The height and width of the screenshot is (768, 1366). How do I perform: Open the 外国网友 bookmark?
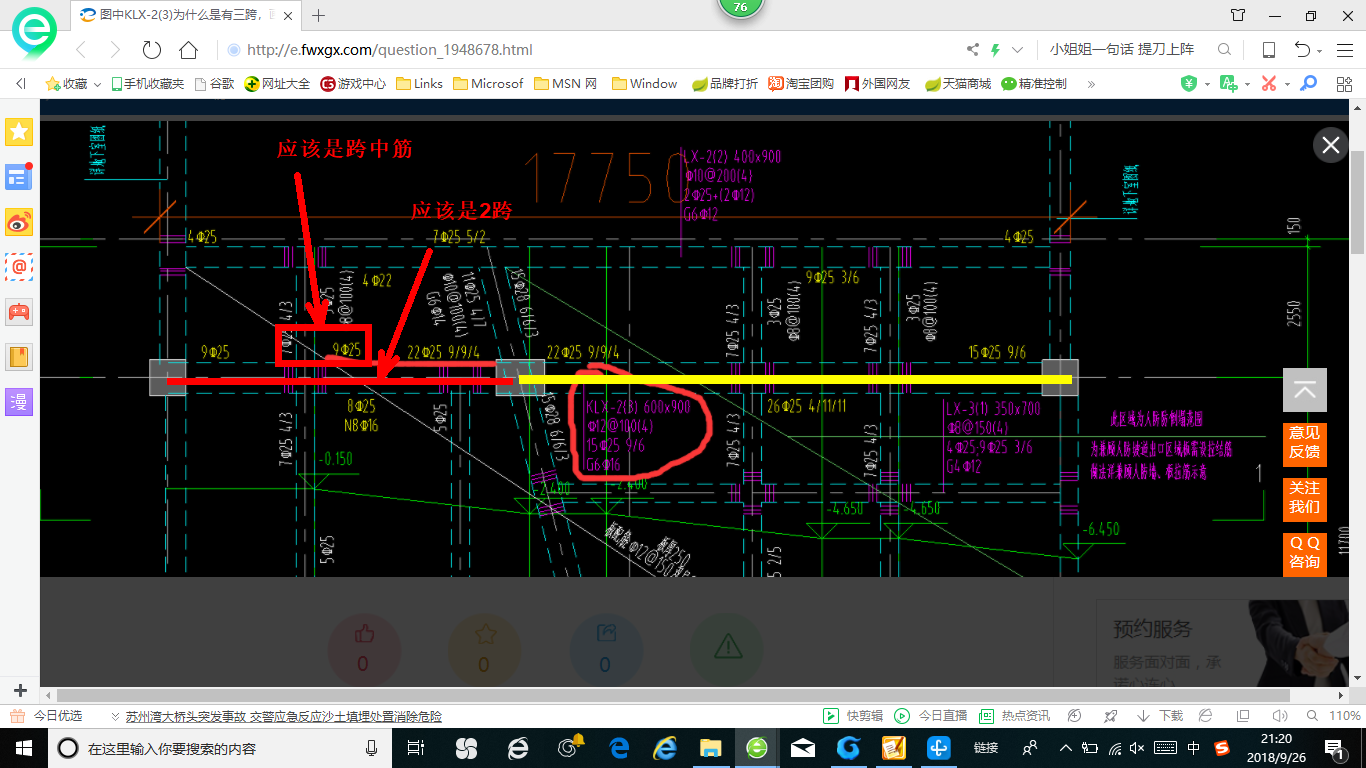pyautogui.click(x=877, y=84)
